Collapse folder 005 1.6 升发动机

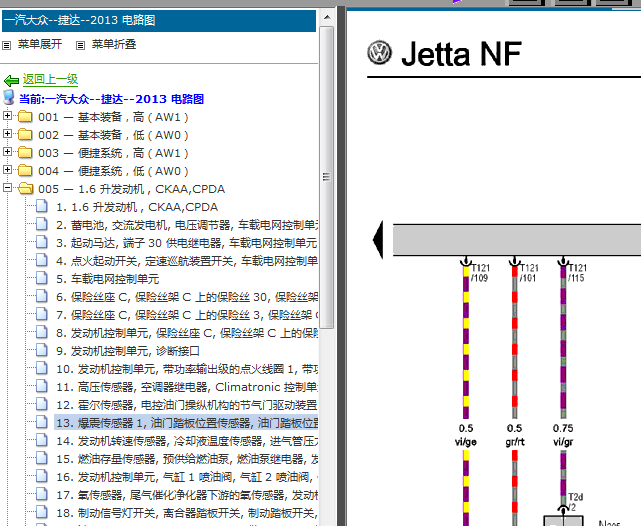click(x=7, y=188)
